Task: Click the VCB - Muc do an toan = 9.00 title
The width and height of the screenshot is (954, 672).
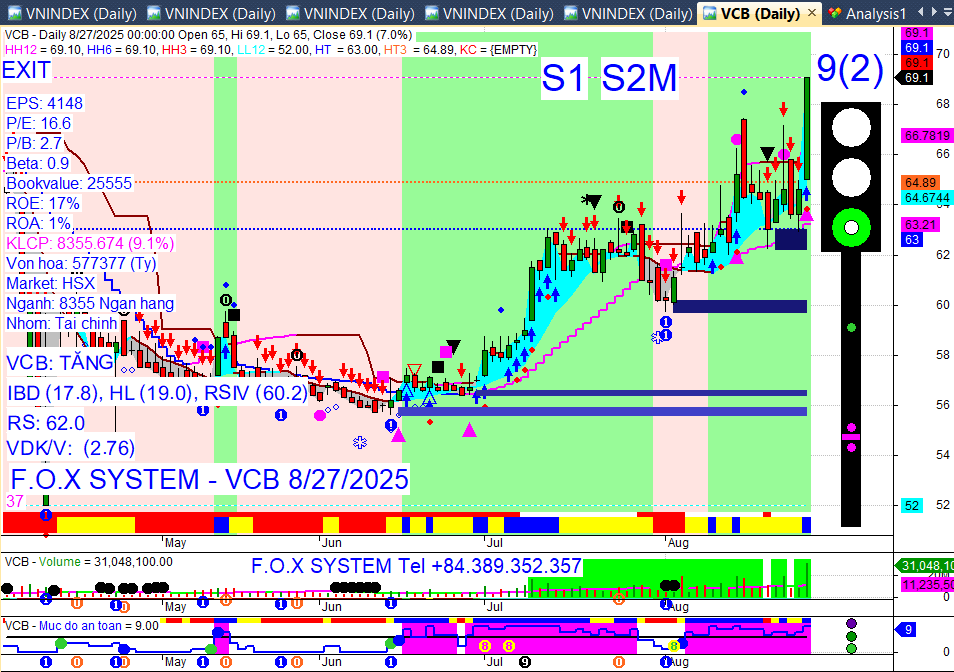Action: (x=82, y=626)
